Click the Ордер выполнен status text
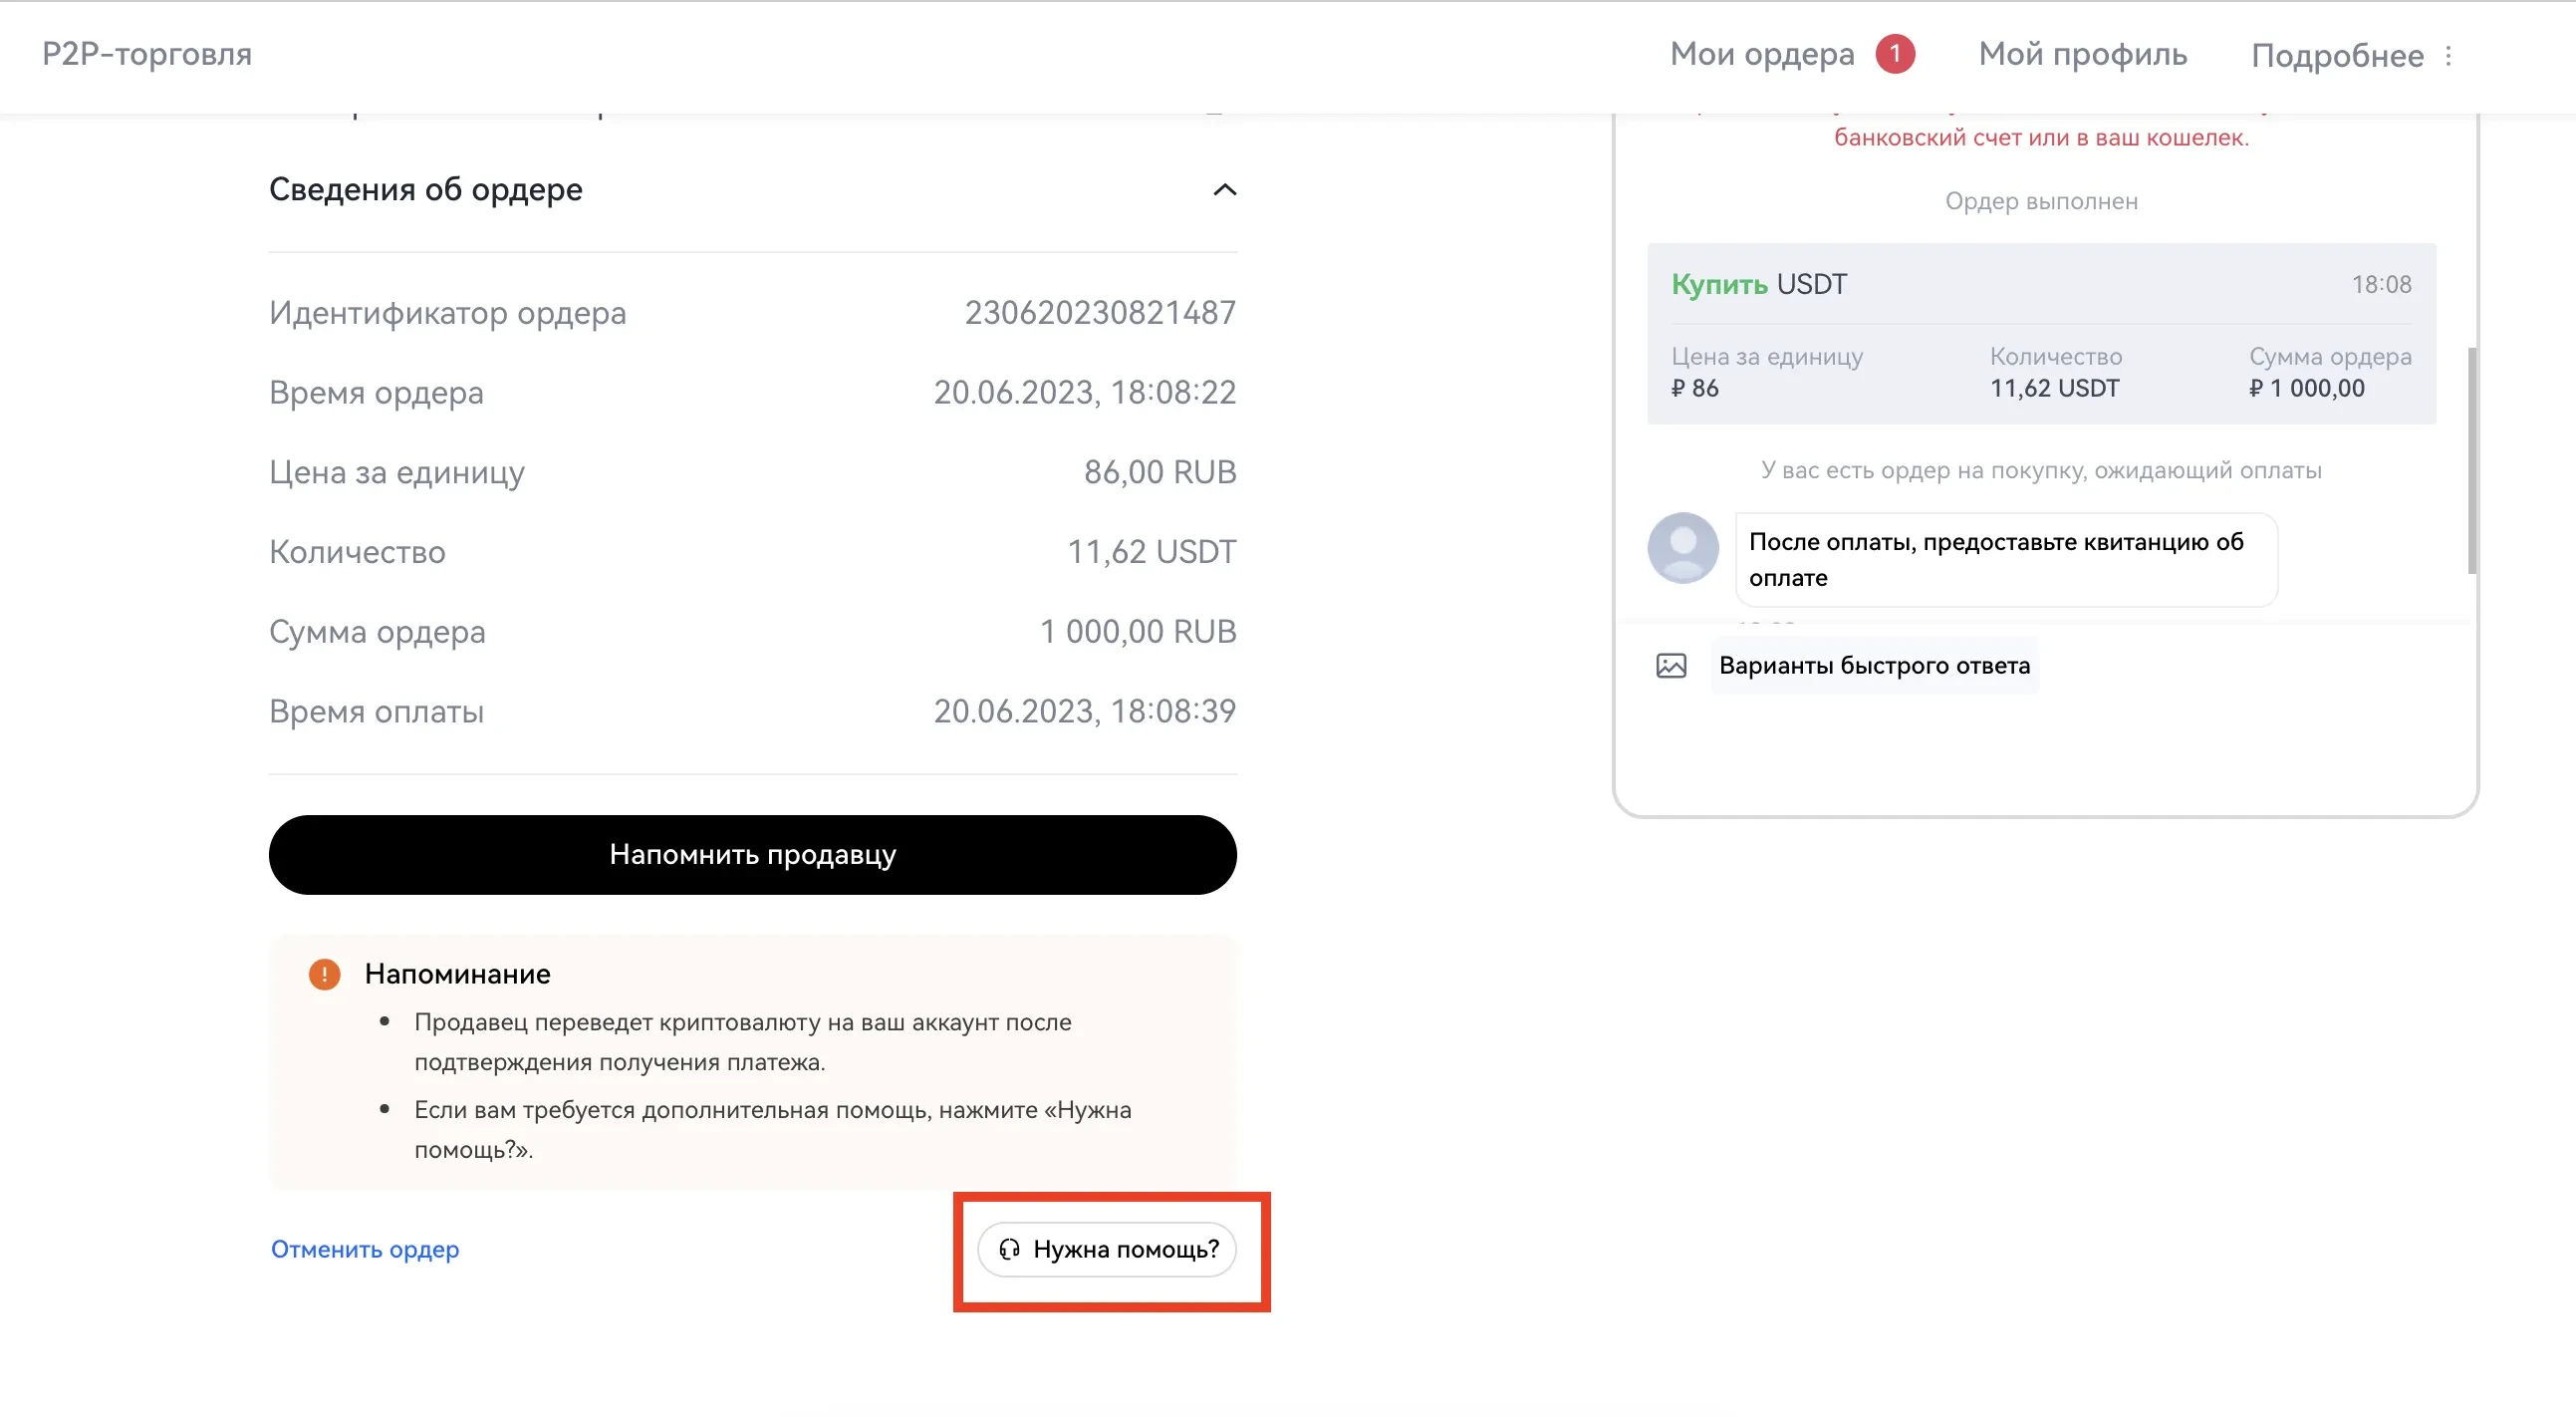 click(2041, 202)
